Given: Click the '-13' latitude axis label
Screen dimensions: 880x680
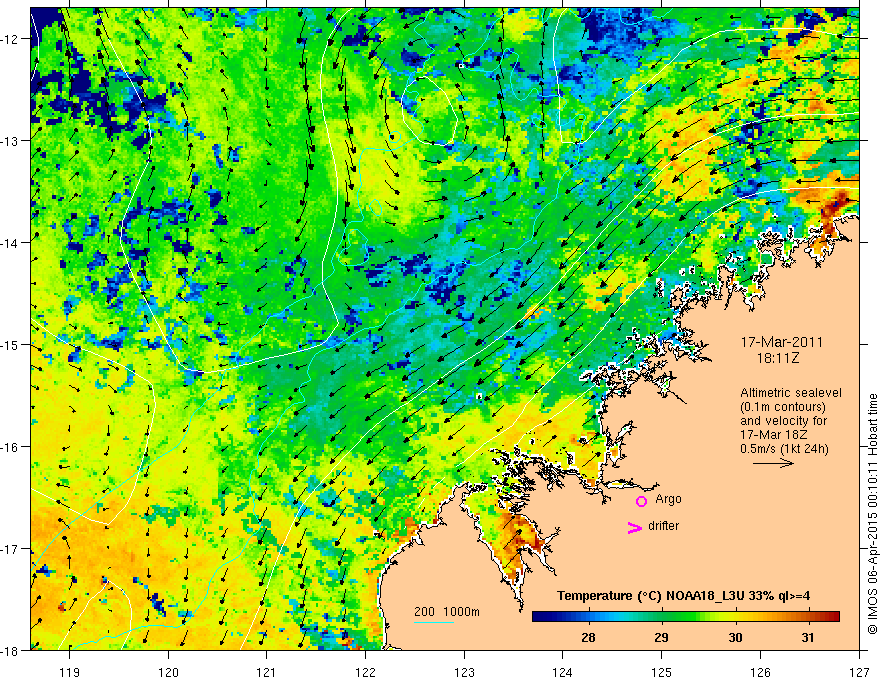Looking at the screenshot, I should click(x=11, y=141).
